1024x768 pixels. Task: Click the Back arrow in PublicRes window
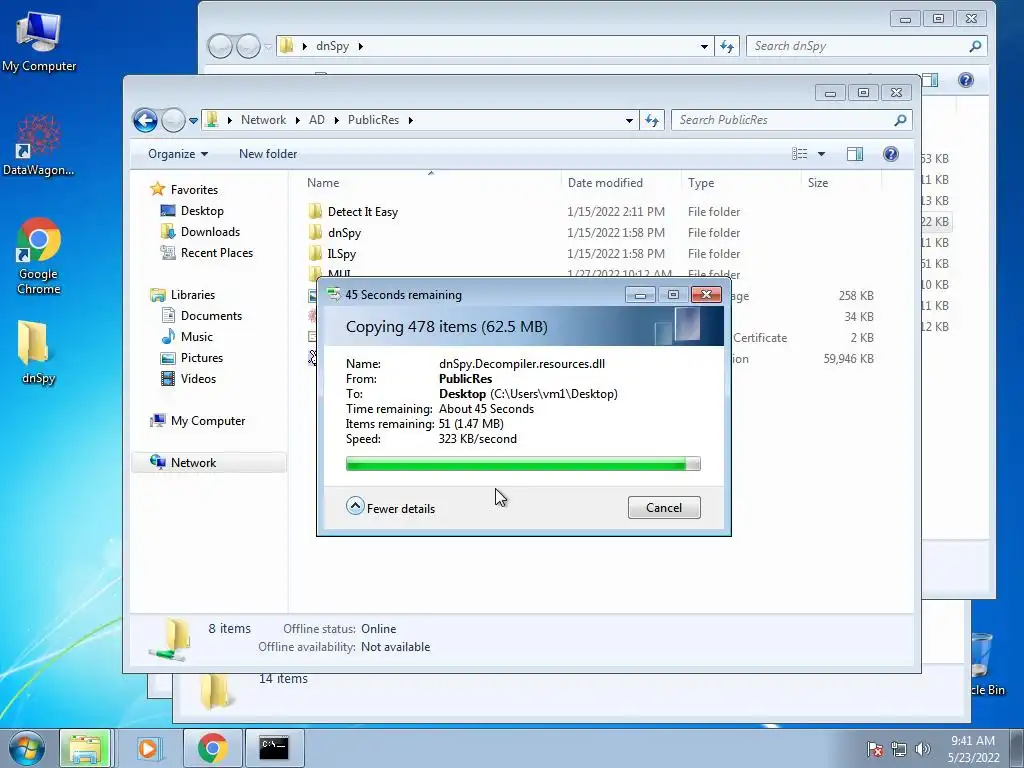pos(145,120)
